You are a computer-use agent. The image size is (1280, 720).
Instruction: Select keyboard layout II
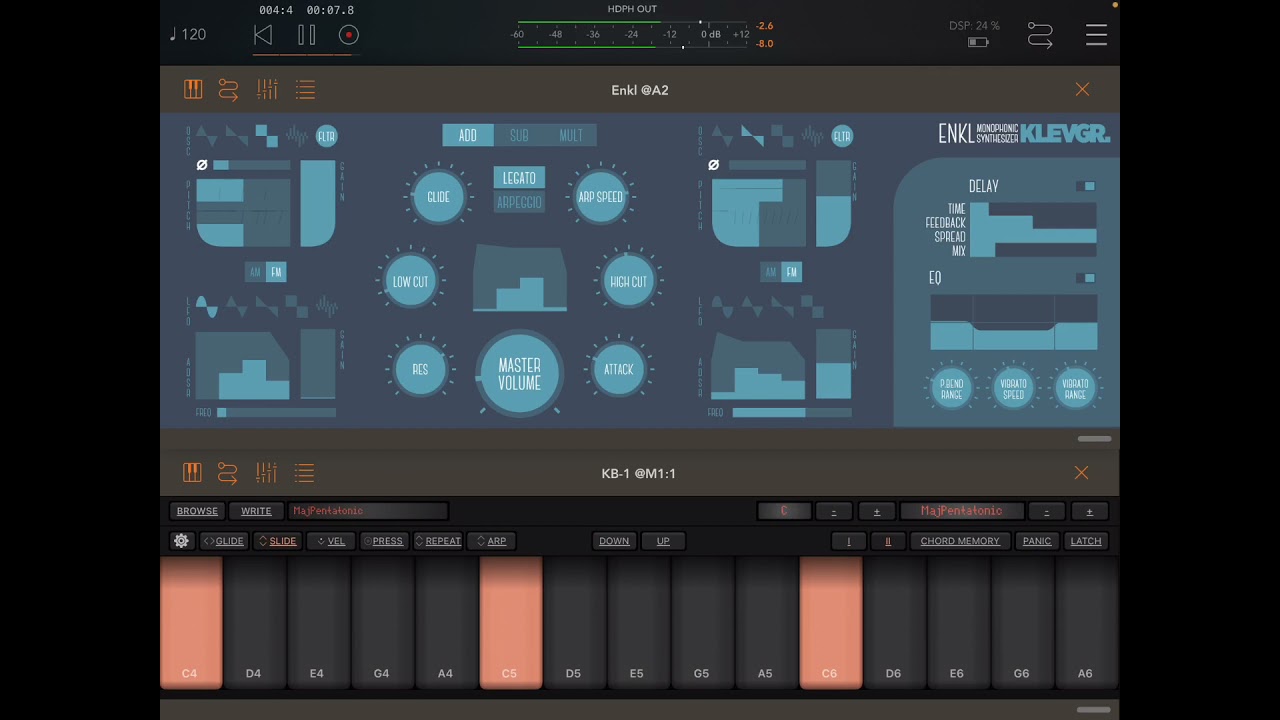pos(887,541)
